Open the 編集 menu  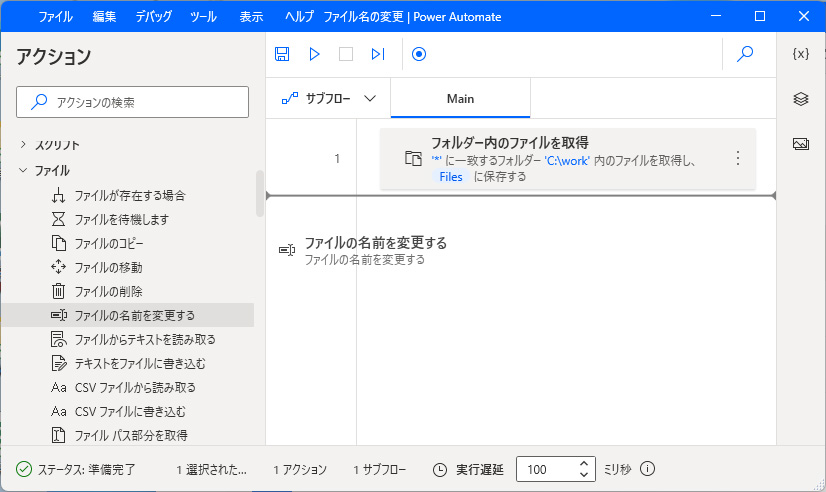point(104,17)
